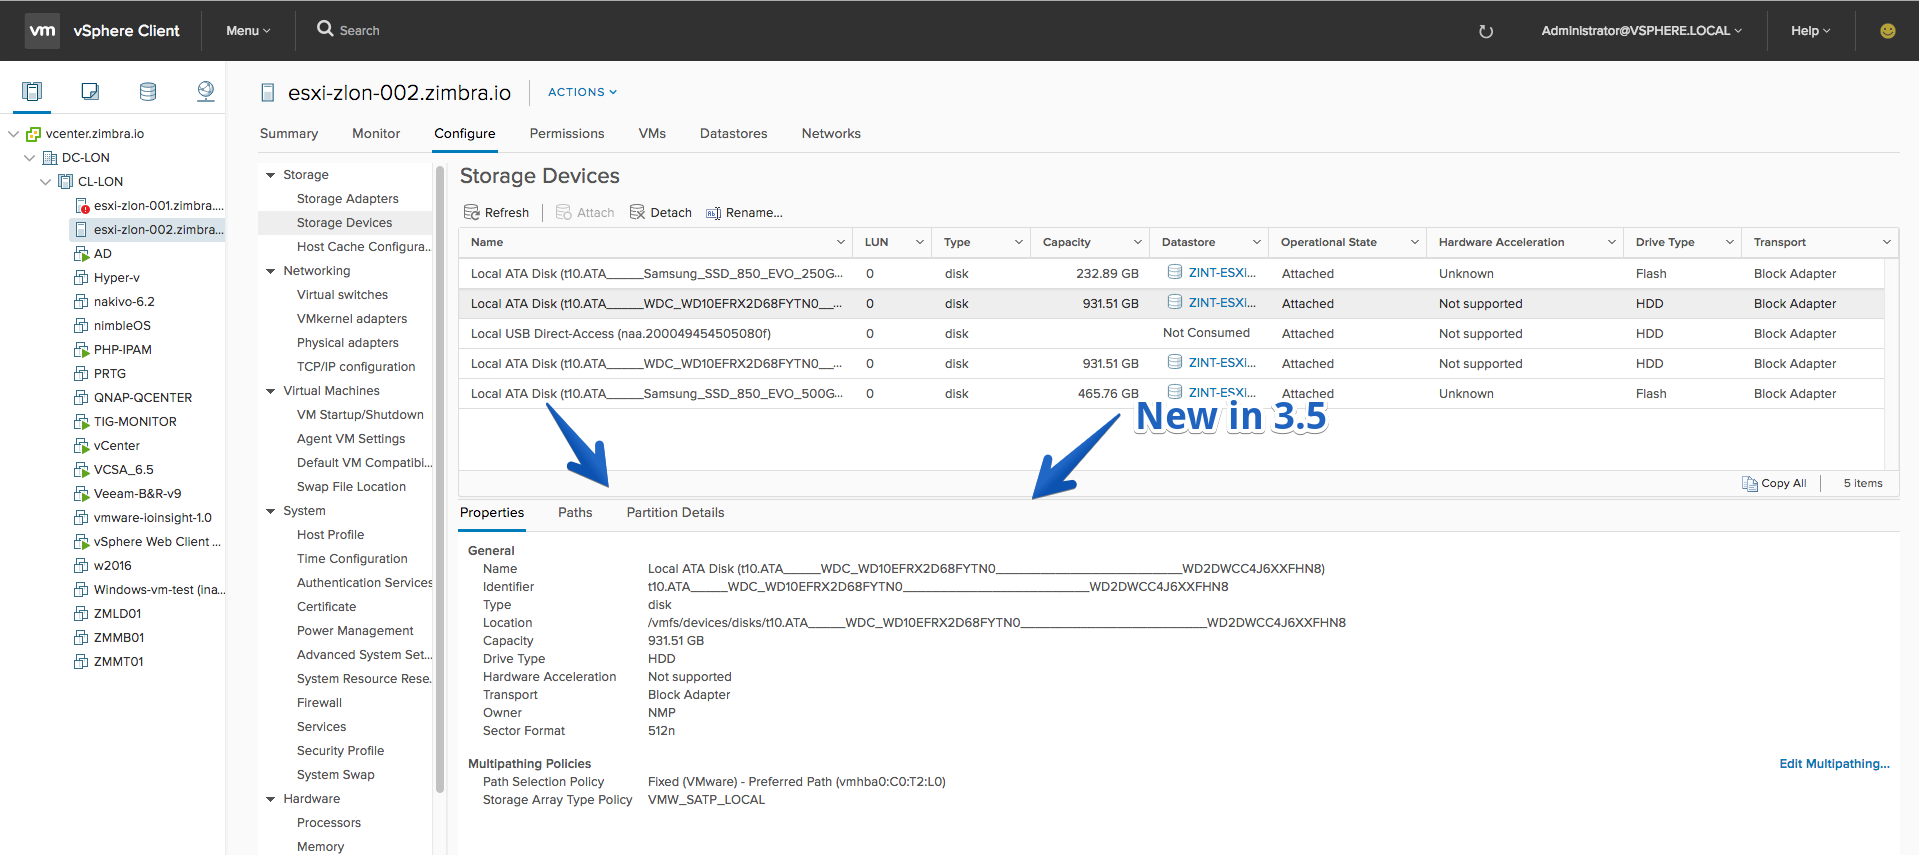Collapse the Hardware settings section
This screenshot has height=855, width=1919.
click(270, 799)
